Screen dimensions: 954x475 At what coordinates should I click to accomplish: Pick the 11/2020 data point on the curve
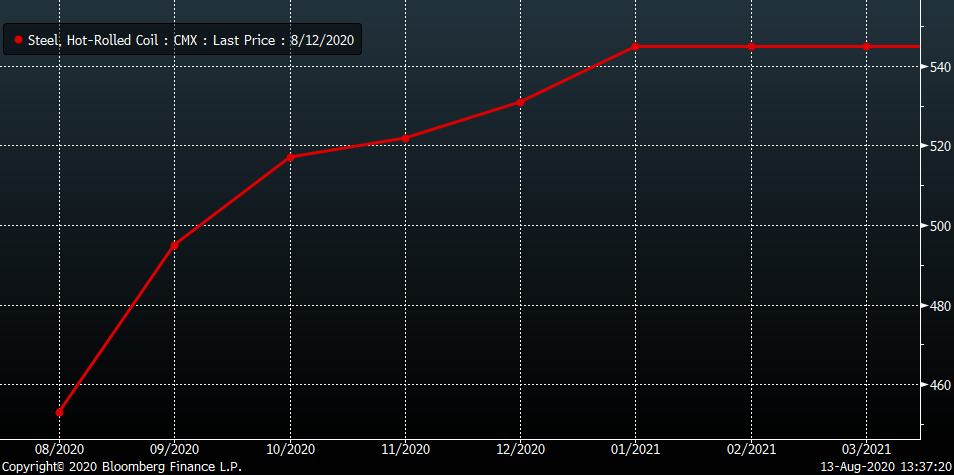[405, 138]
